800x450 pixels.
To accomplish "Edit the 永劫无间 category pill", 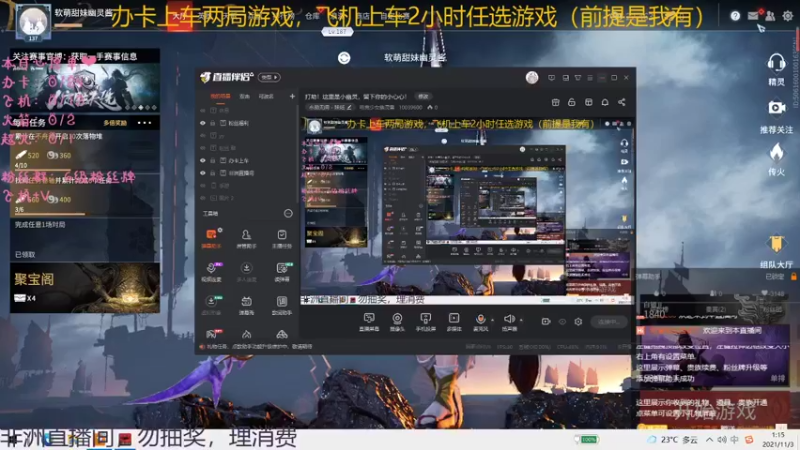I will (x=331, y=107).
